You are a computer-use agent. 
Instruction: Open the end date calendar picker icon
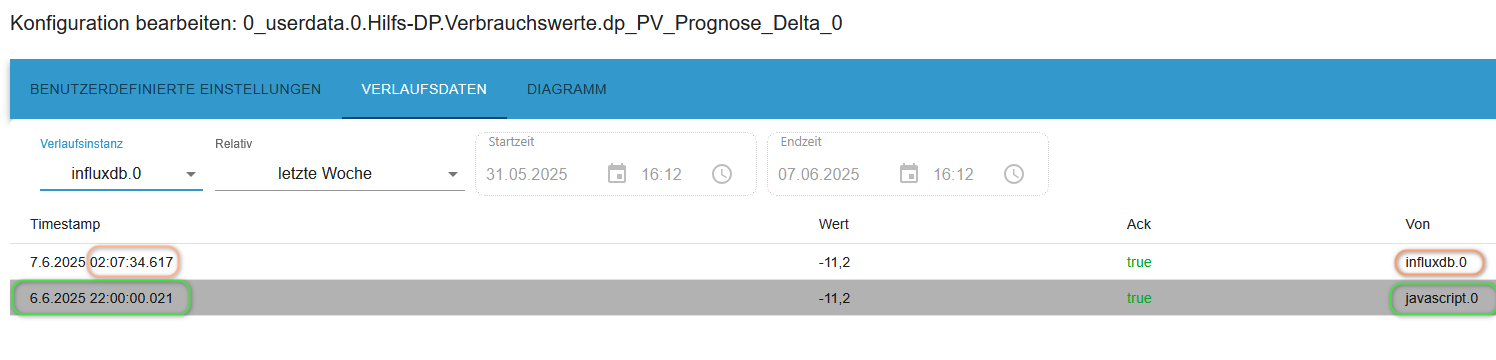(x=909, y=174)
